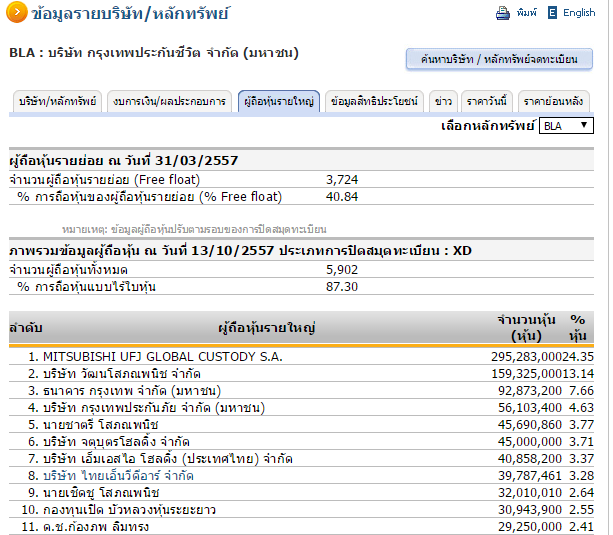Open the บริษัท/หลักทรัพย์ tab
Screen dimensions: 613x535
(57, 101)
